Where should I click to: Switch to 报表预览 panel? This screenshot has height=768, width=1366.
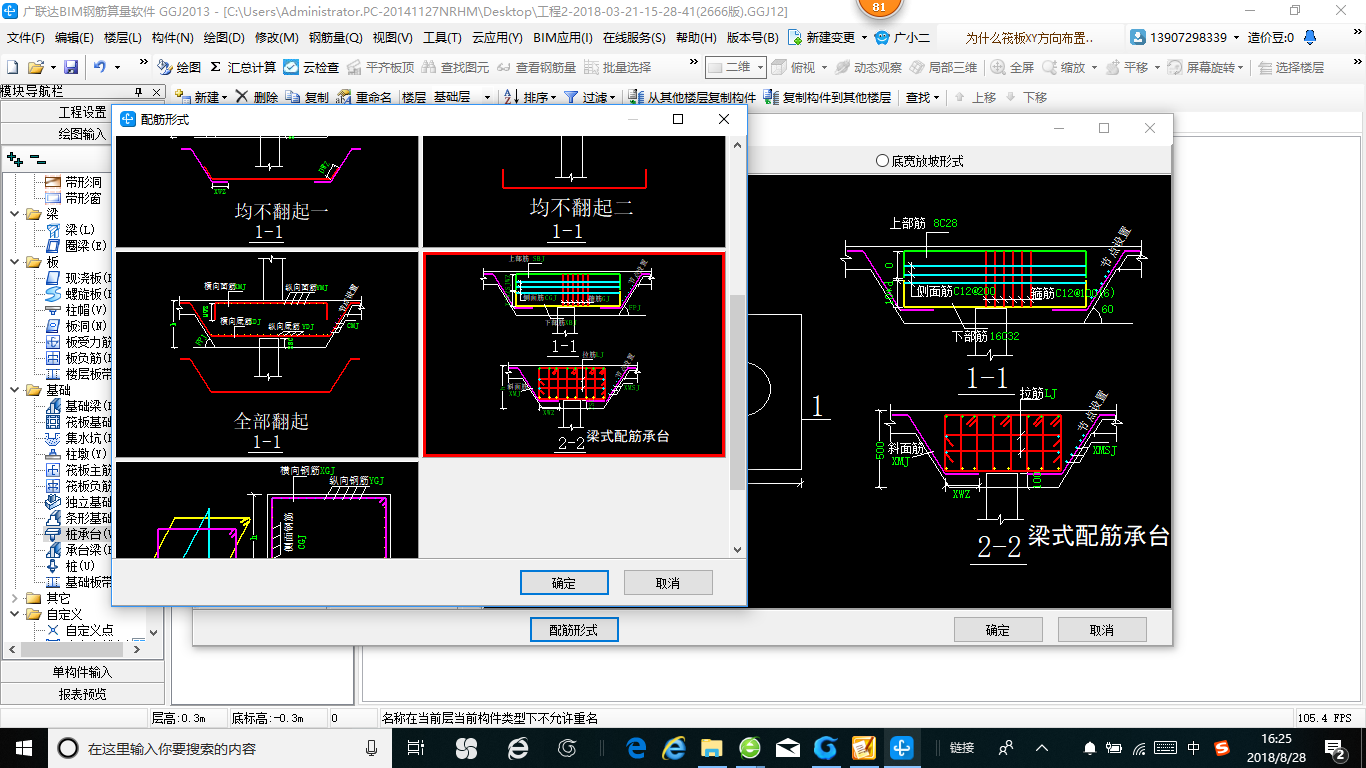coord(82,694)
